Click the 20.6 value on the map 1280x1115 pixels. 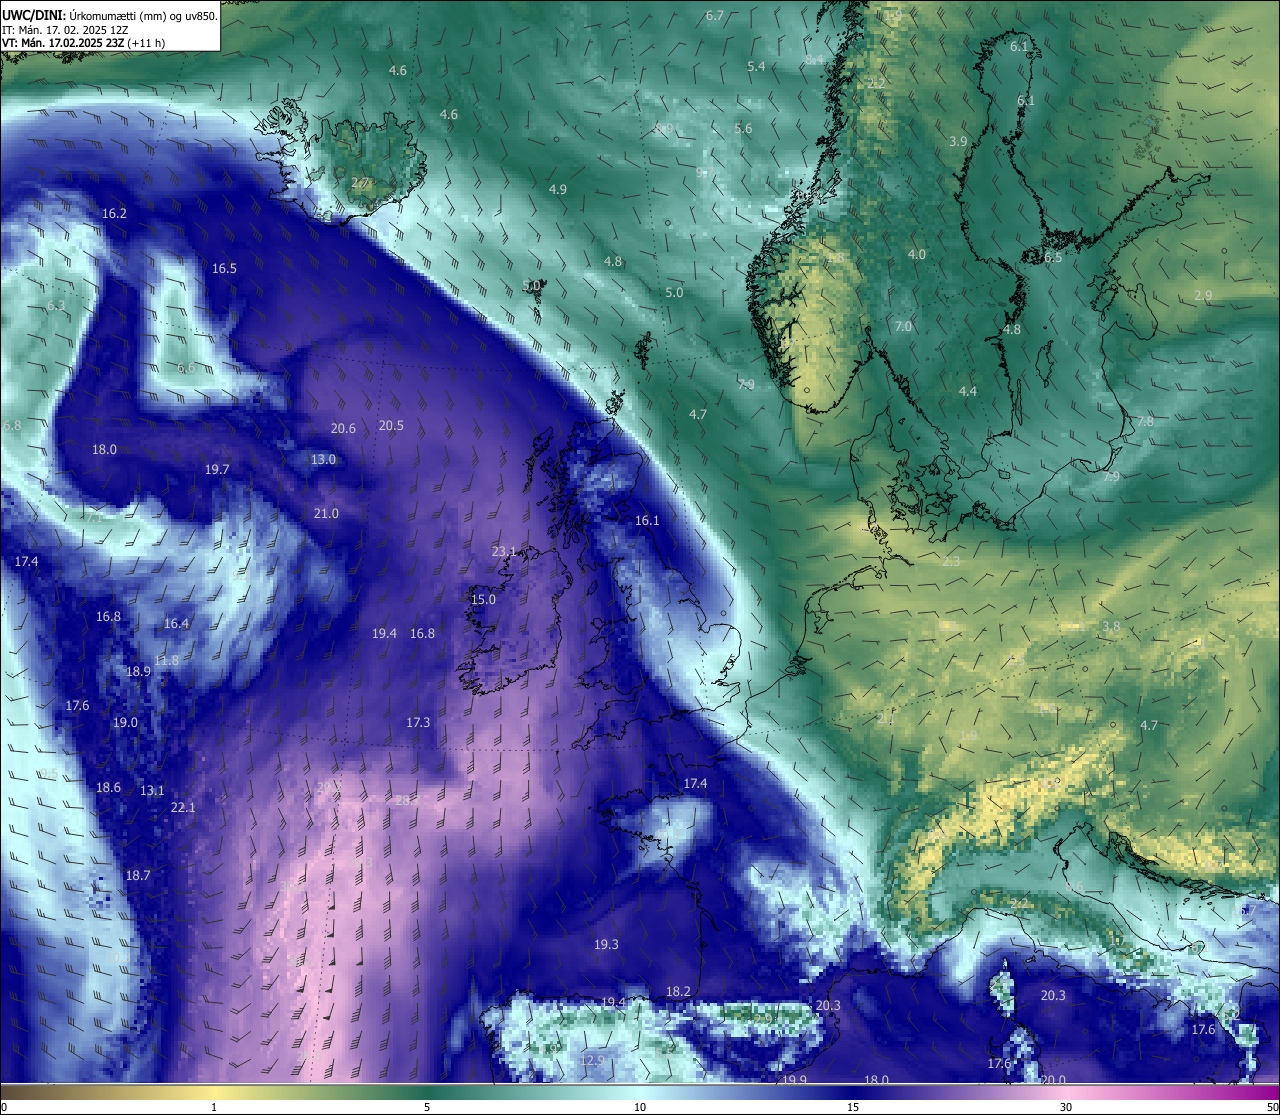343,428
